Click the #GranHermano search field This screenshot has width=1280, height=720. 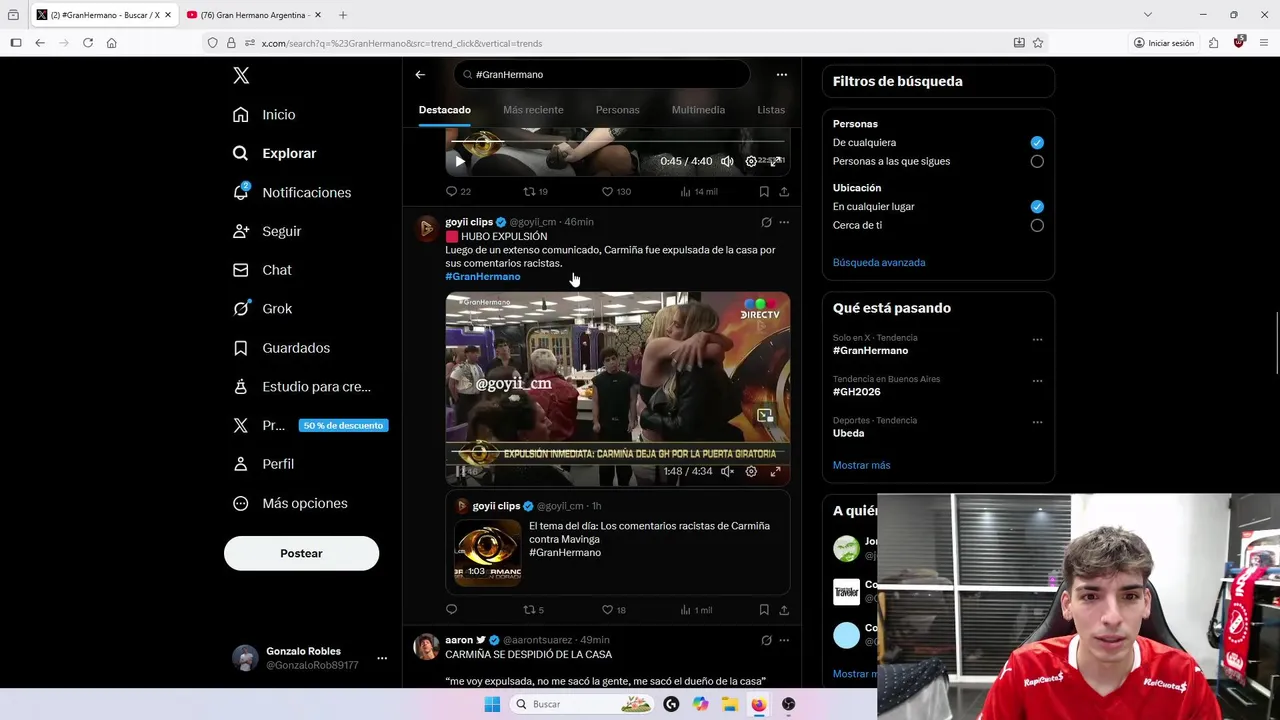pos(601,74)
